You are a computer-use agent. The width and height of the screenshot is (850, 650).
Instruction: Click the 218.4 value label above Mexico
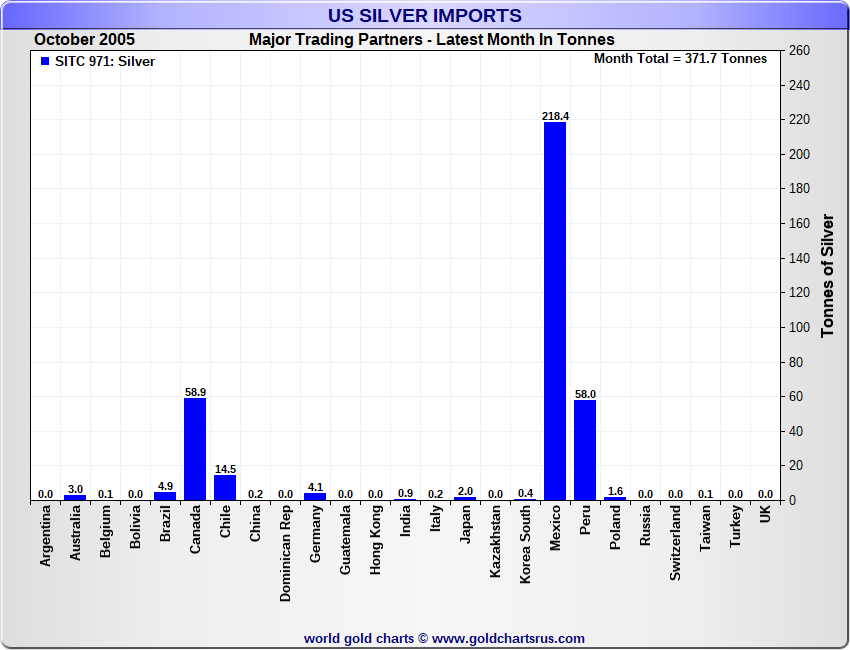pos(555,116)
